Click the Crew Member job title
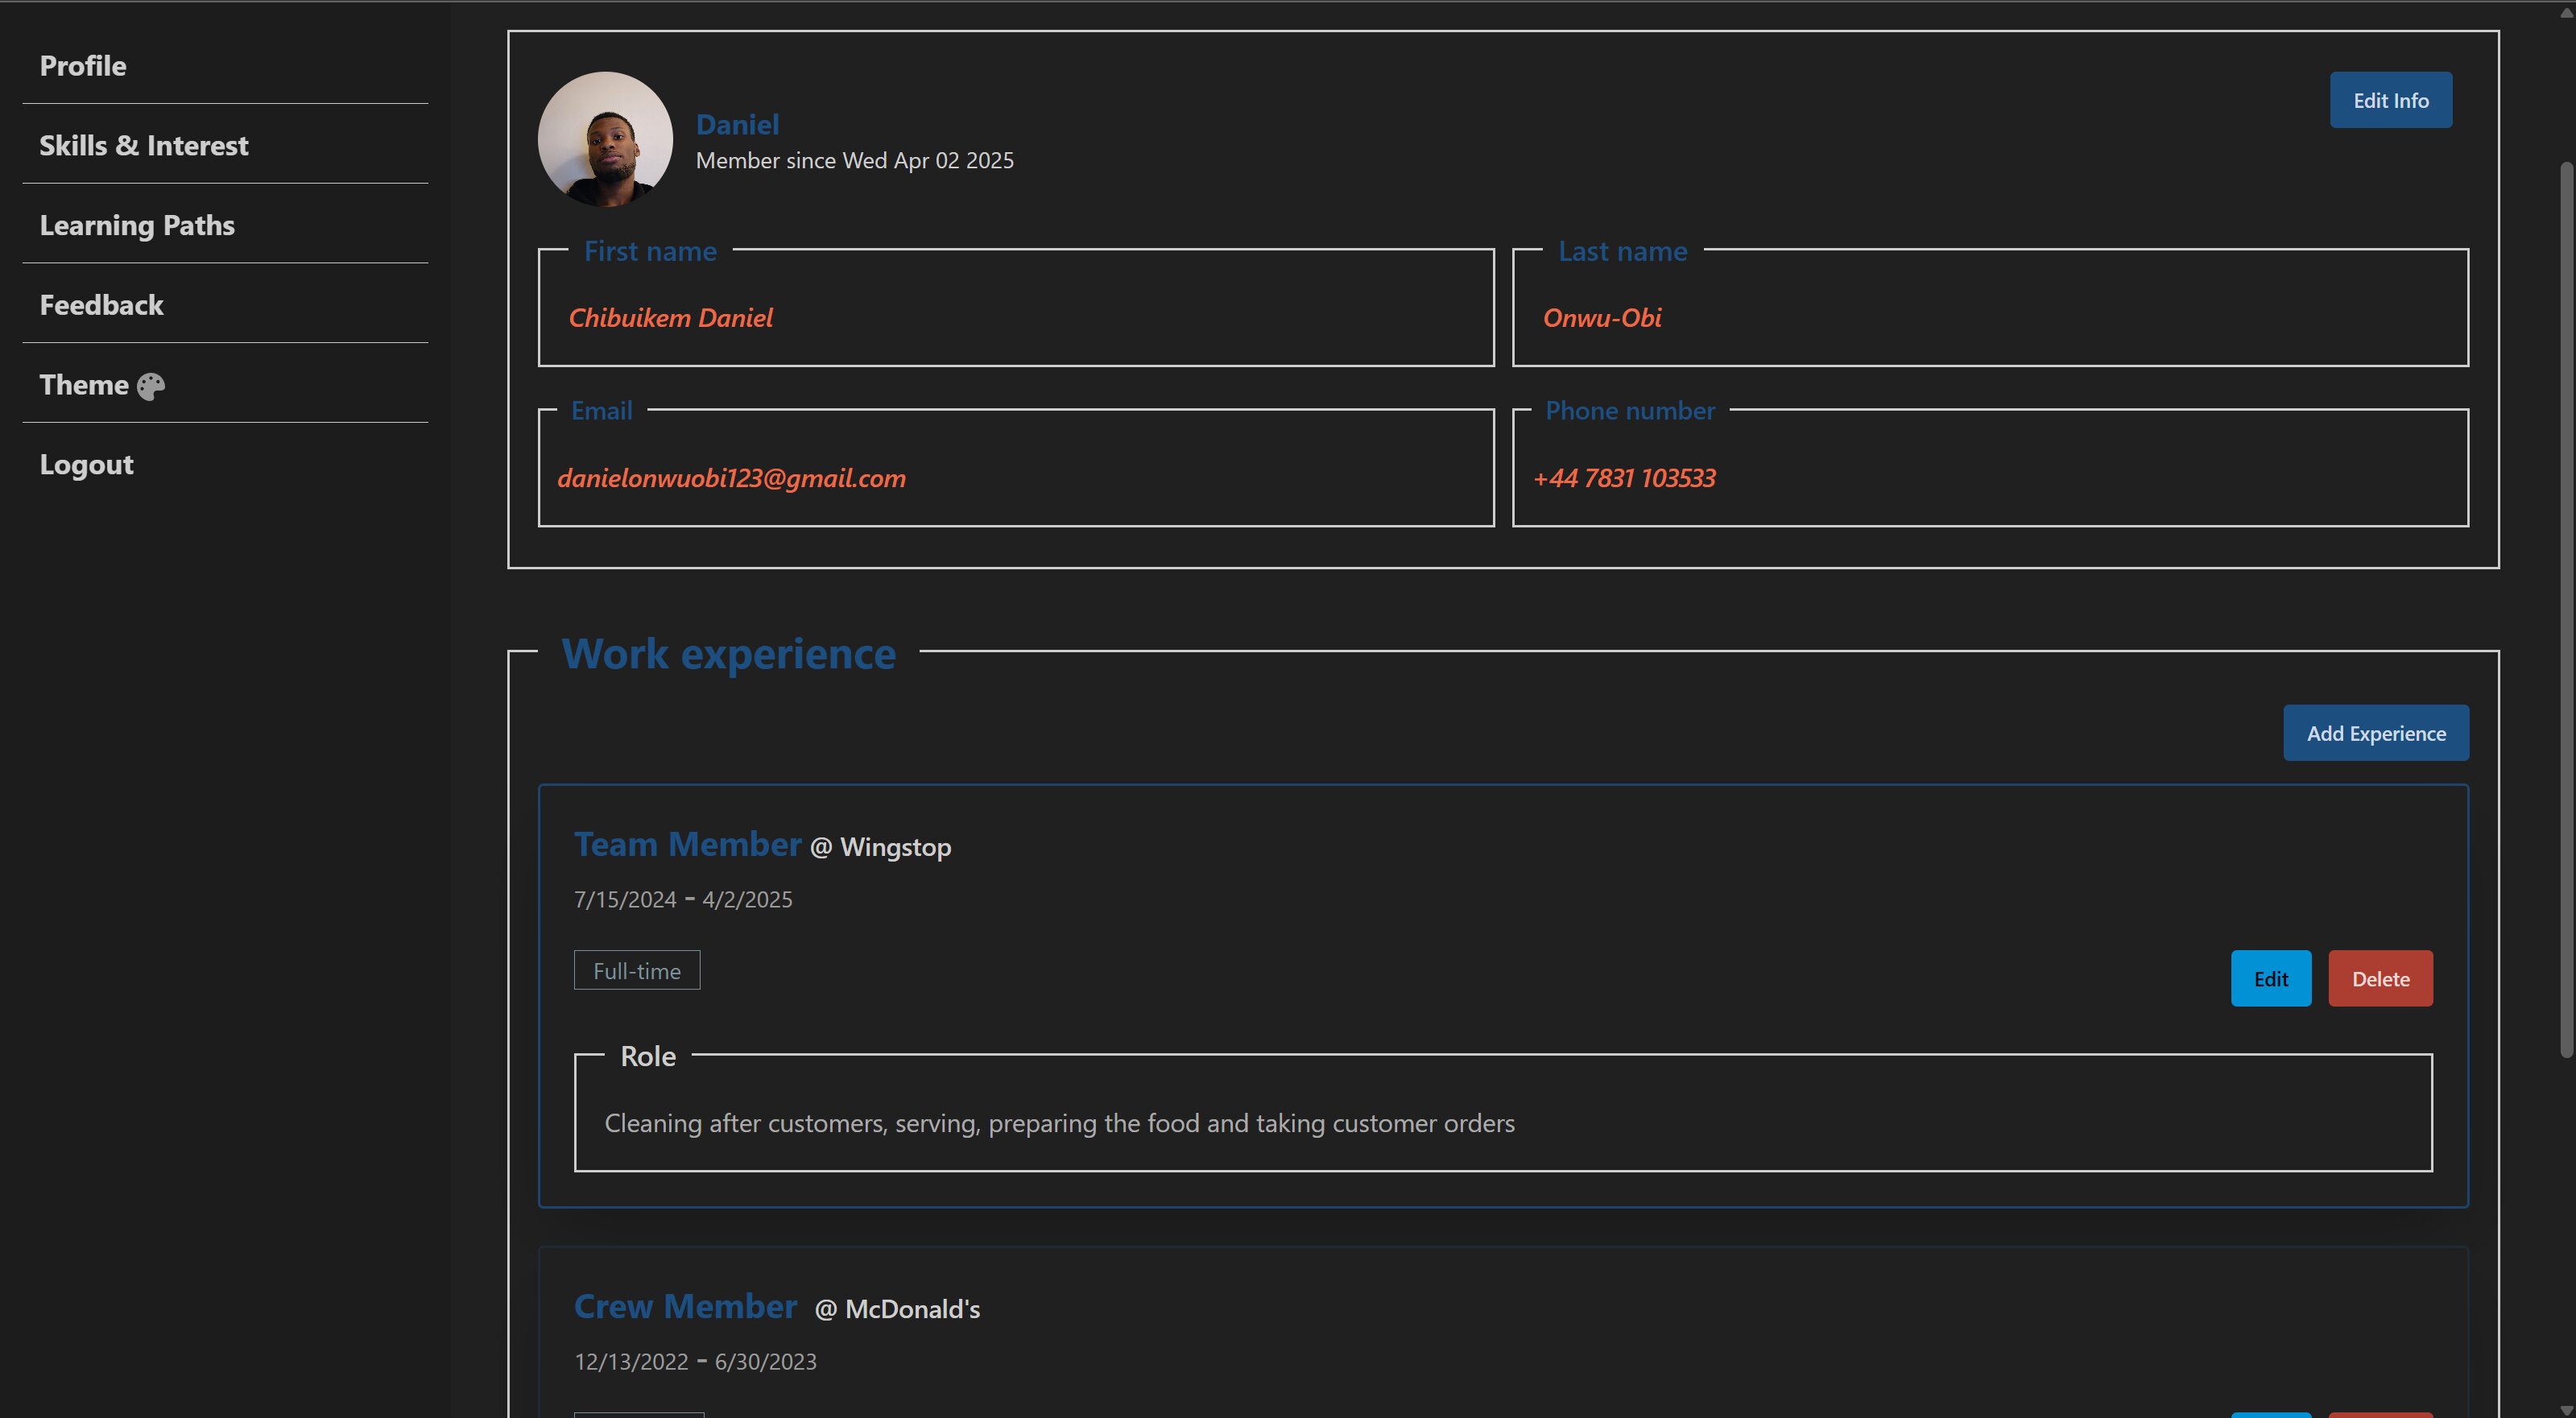The height and width of the screenshot is (1418, 2576). pyautogui.click(x=685, y=1307)
